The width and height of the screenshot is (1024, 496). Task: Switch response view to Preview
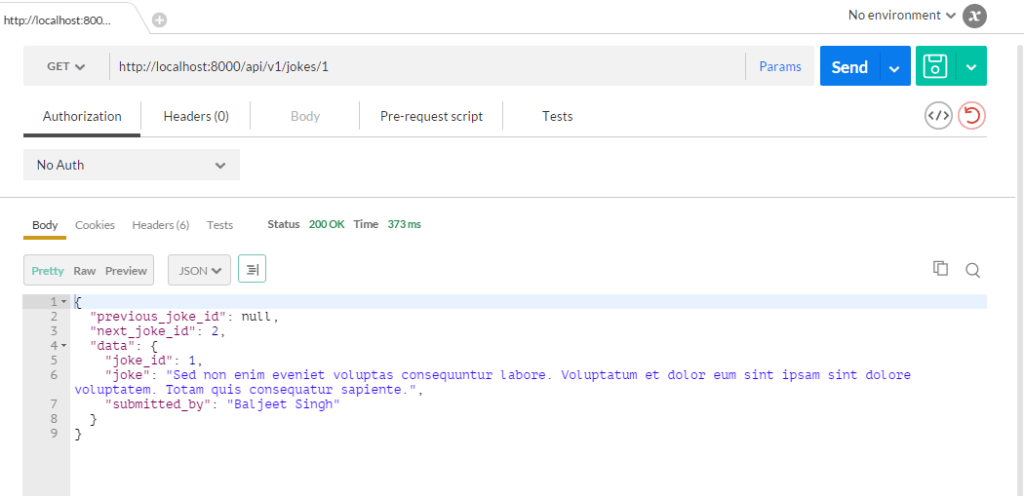click(x=126, y=271)
